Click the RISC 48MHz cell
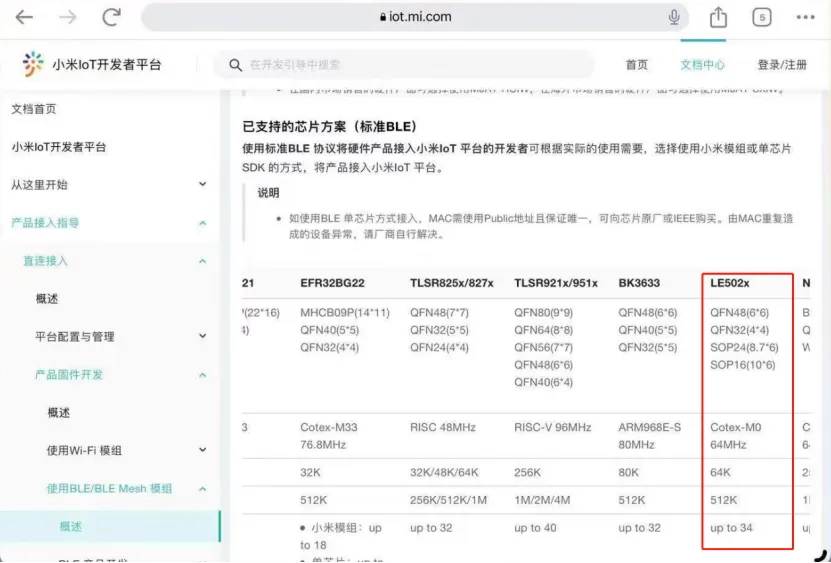This screenshot has width=831, height=563. pyautogui.click(x=443, y=427)
